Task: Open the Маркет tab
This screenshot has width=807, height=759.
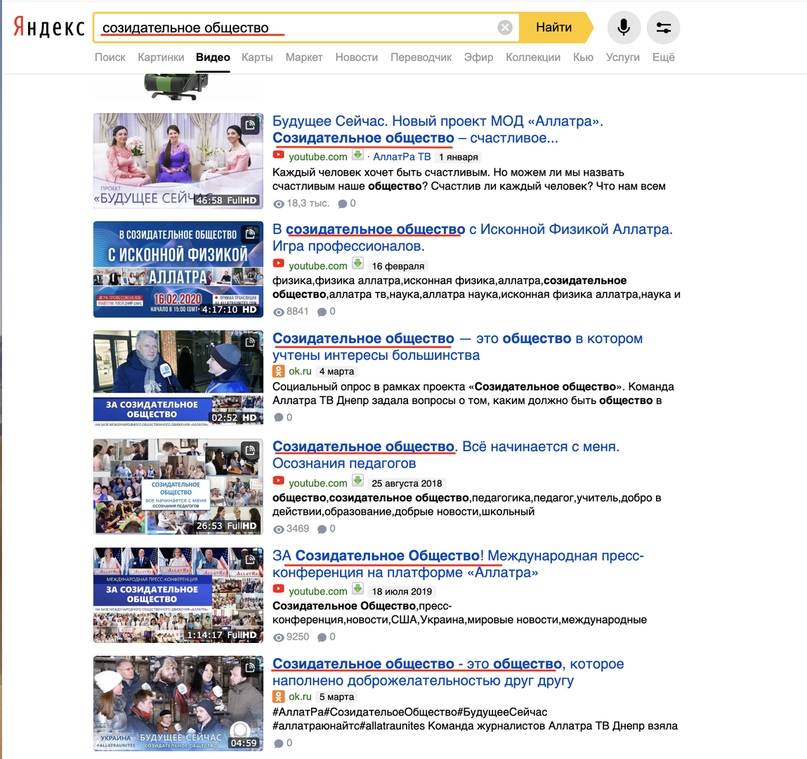Action: pyautogui.click(x=304, y=57)
